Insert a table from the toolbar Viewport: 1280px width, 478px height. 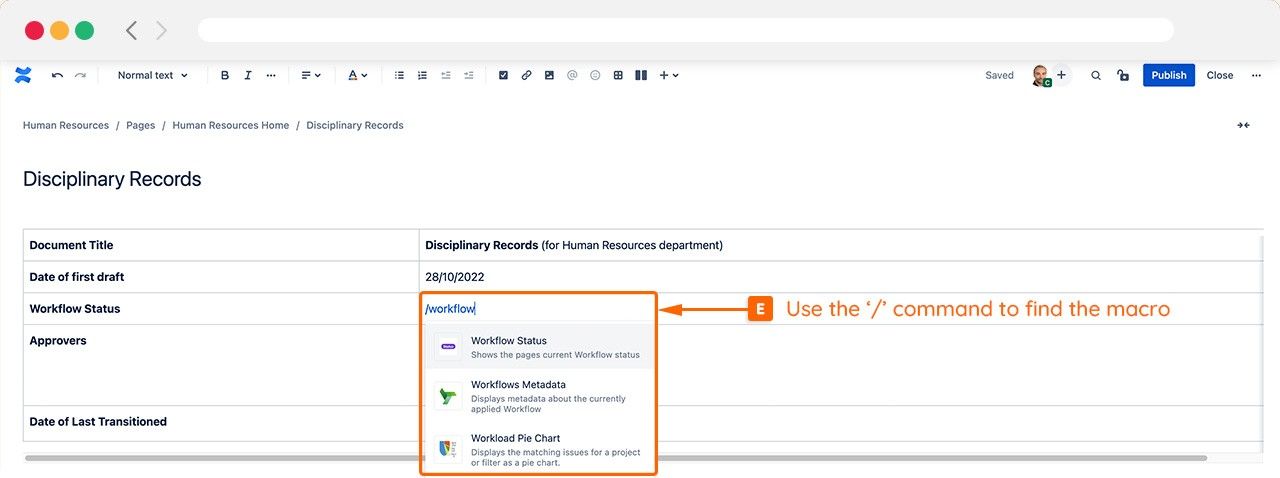(618, 75)
